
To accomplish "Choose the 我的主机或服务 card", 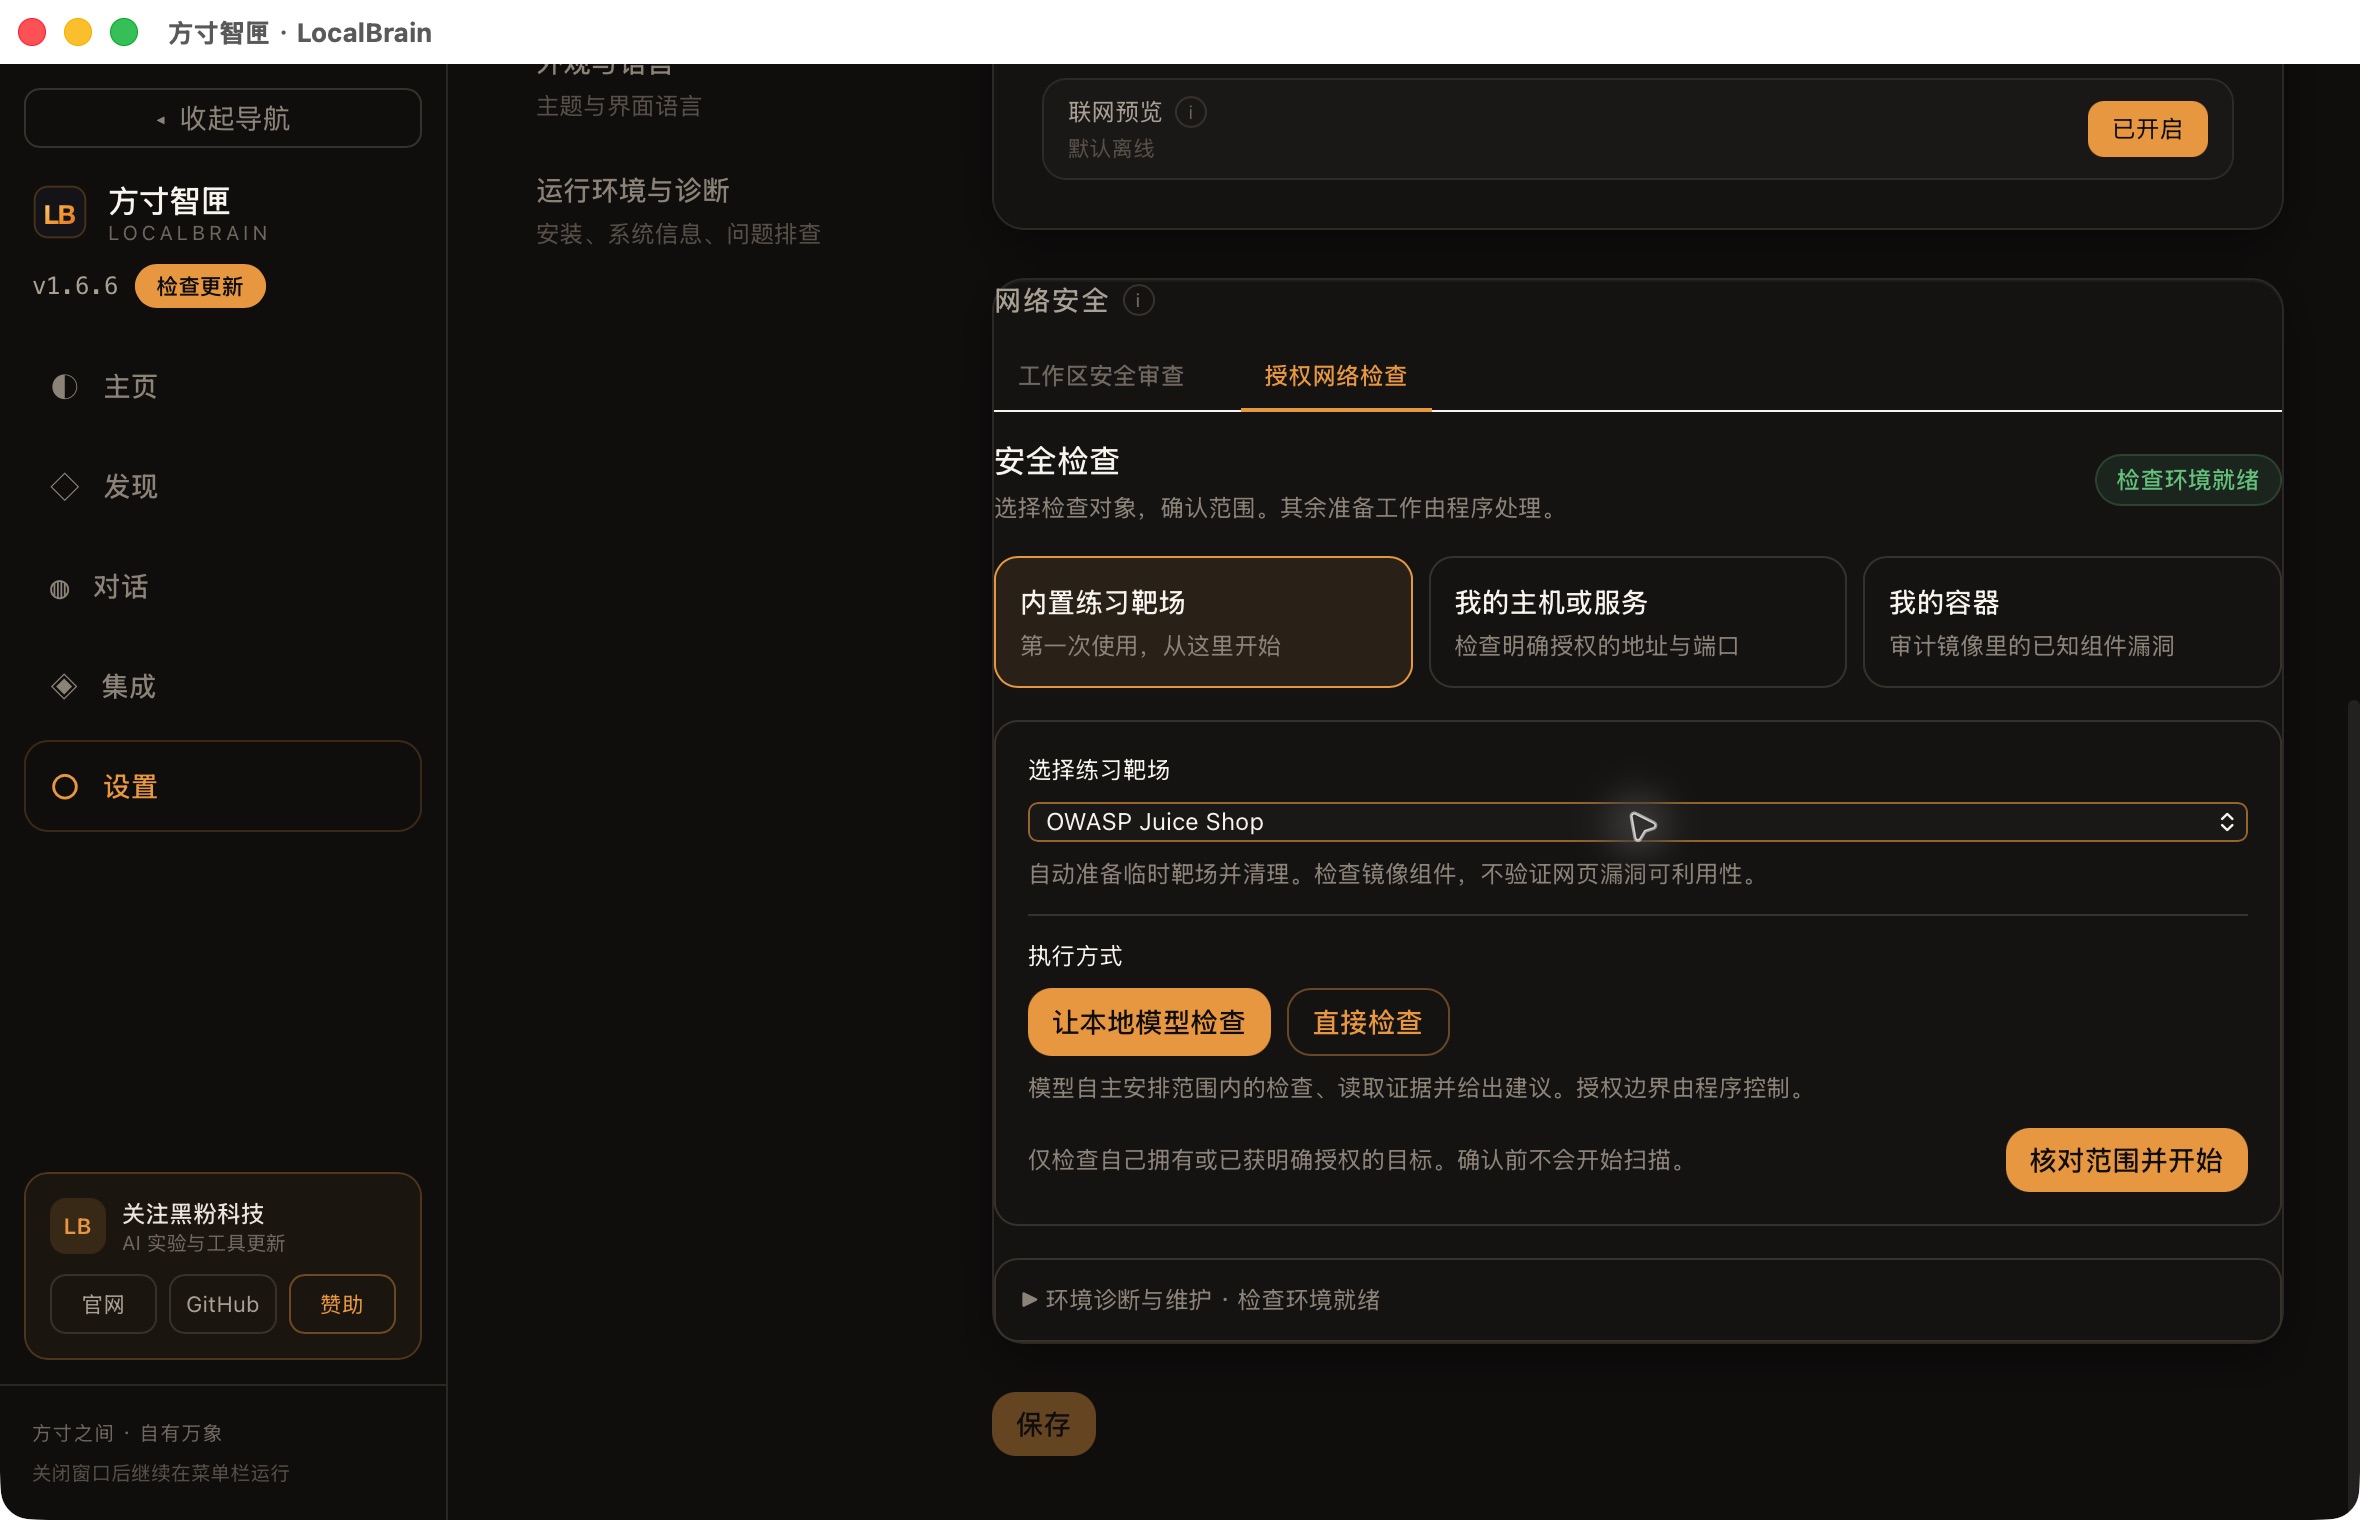I will 1637,622.
